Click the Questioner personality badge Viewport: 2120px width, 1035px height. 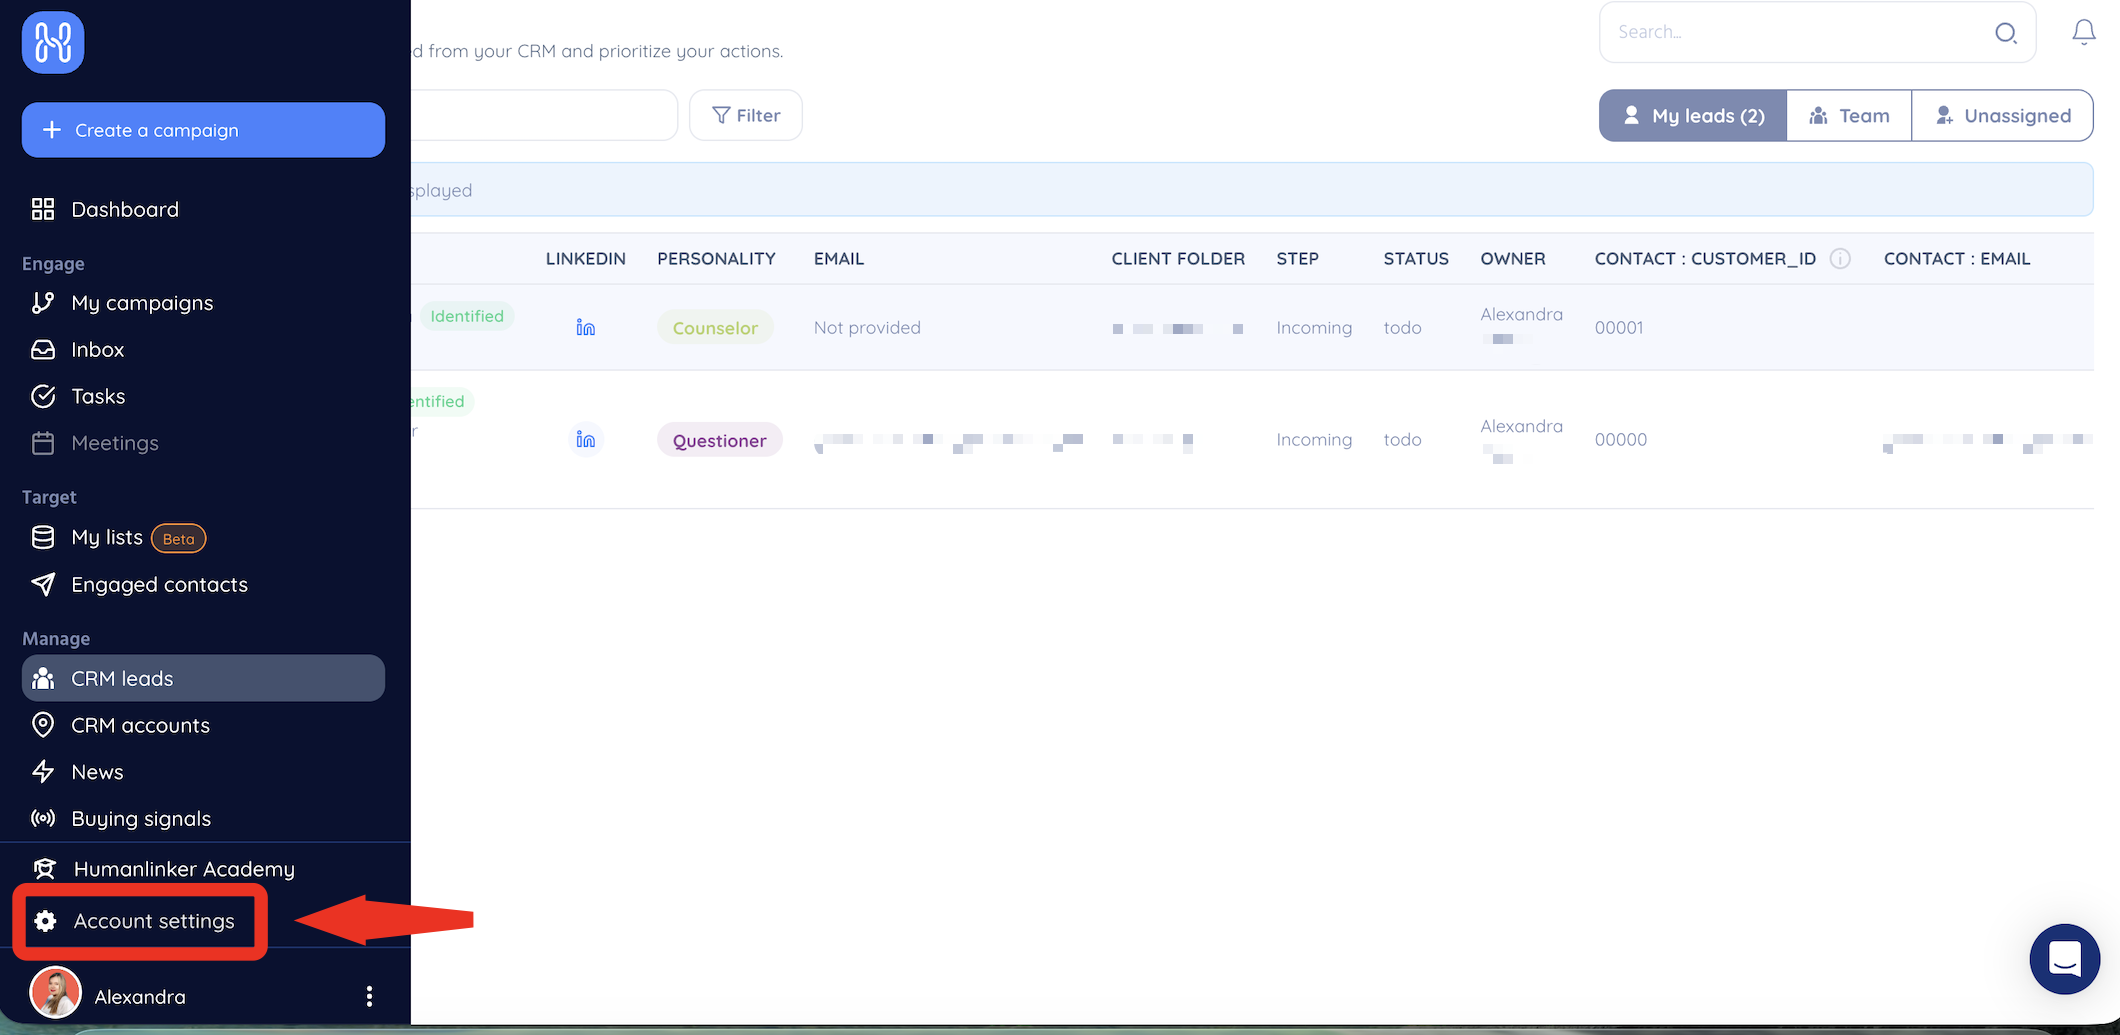click(x=719, y=440)
